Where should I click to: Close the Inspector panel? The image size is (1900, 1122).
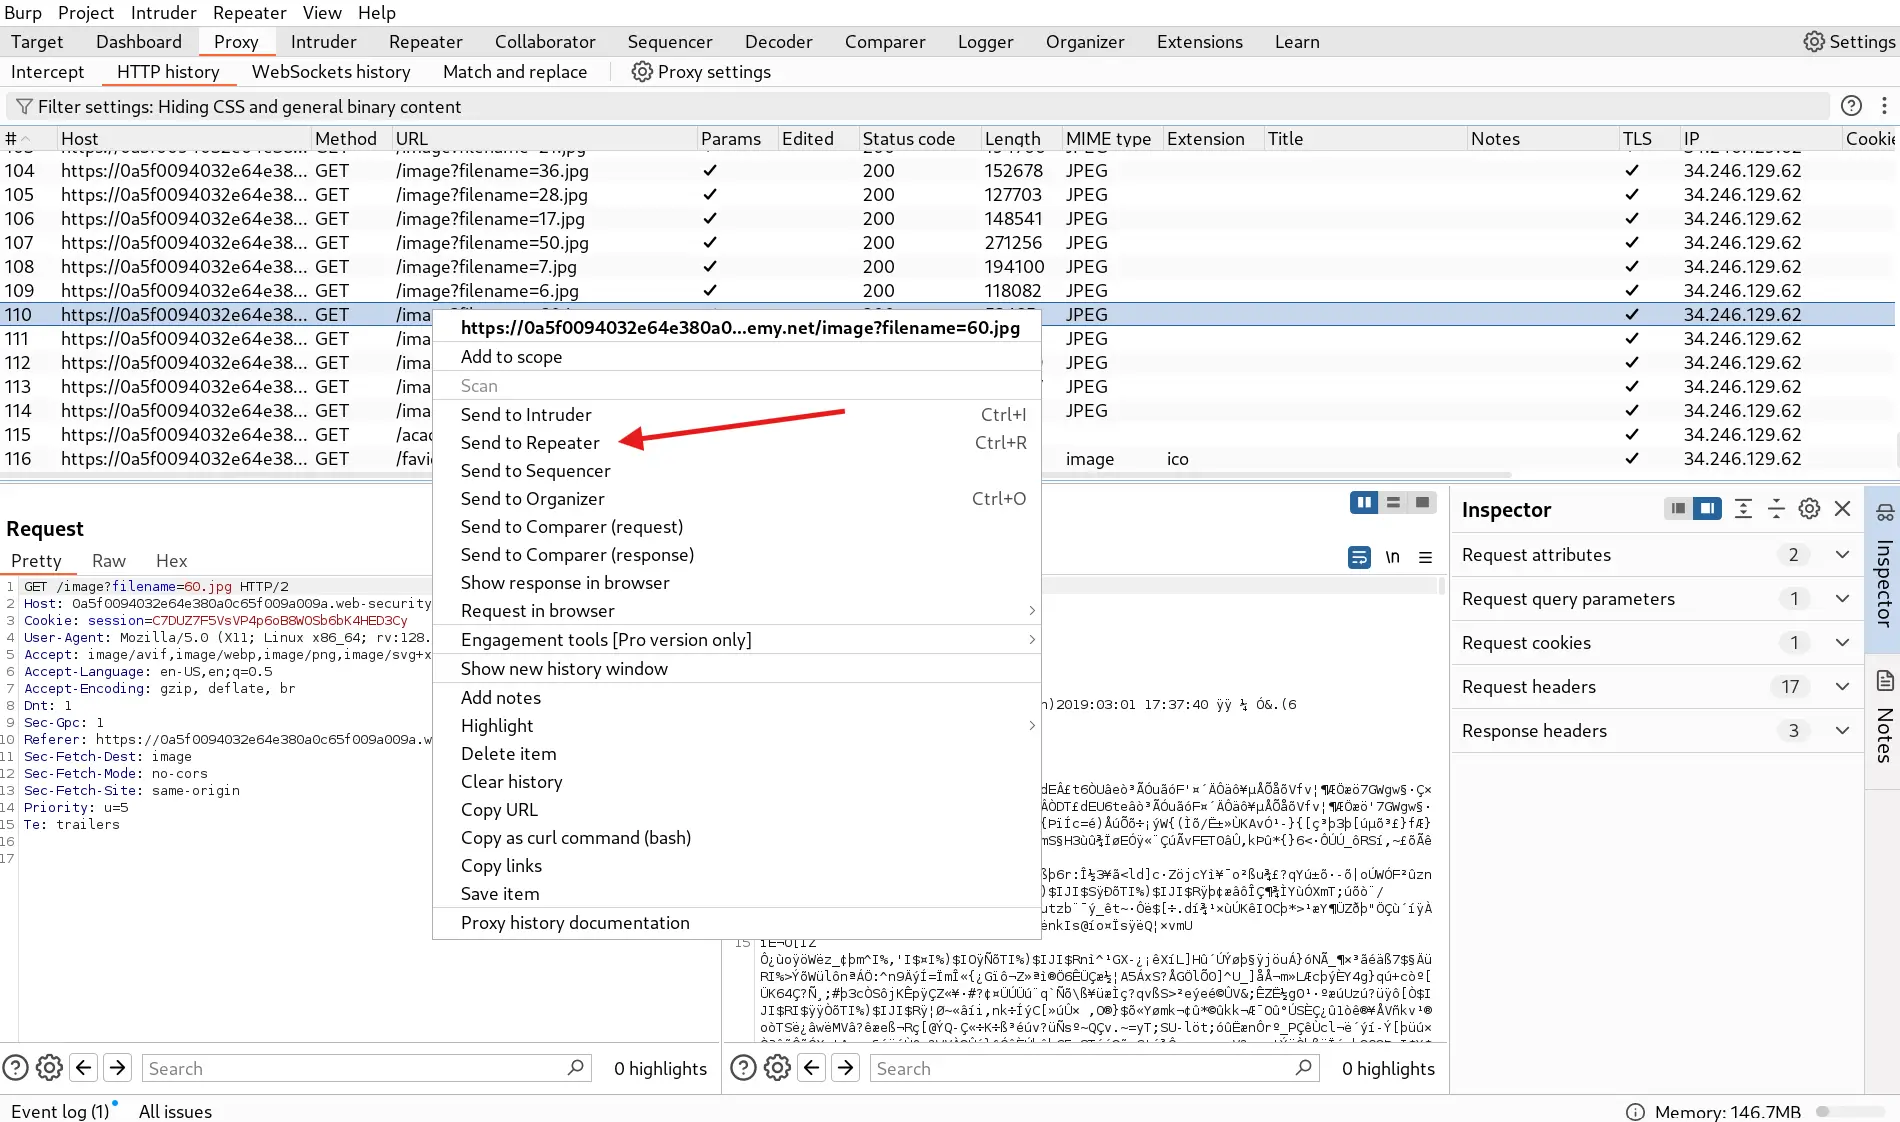[x=1842, y=509]
